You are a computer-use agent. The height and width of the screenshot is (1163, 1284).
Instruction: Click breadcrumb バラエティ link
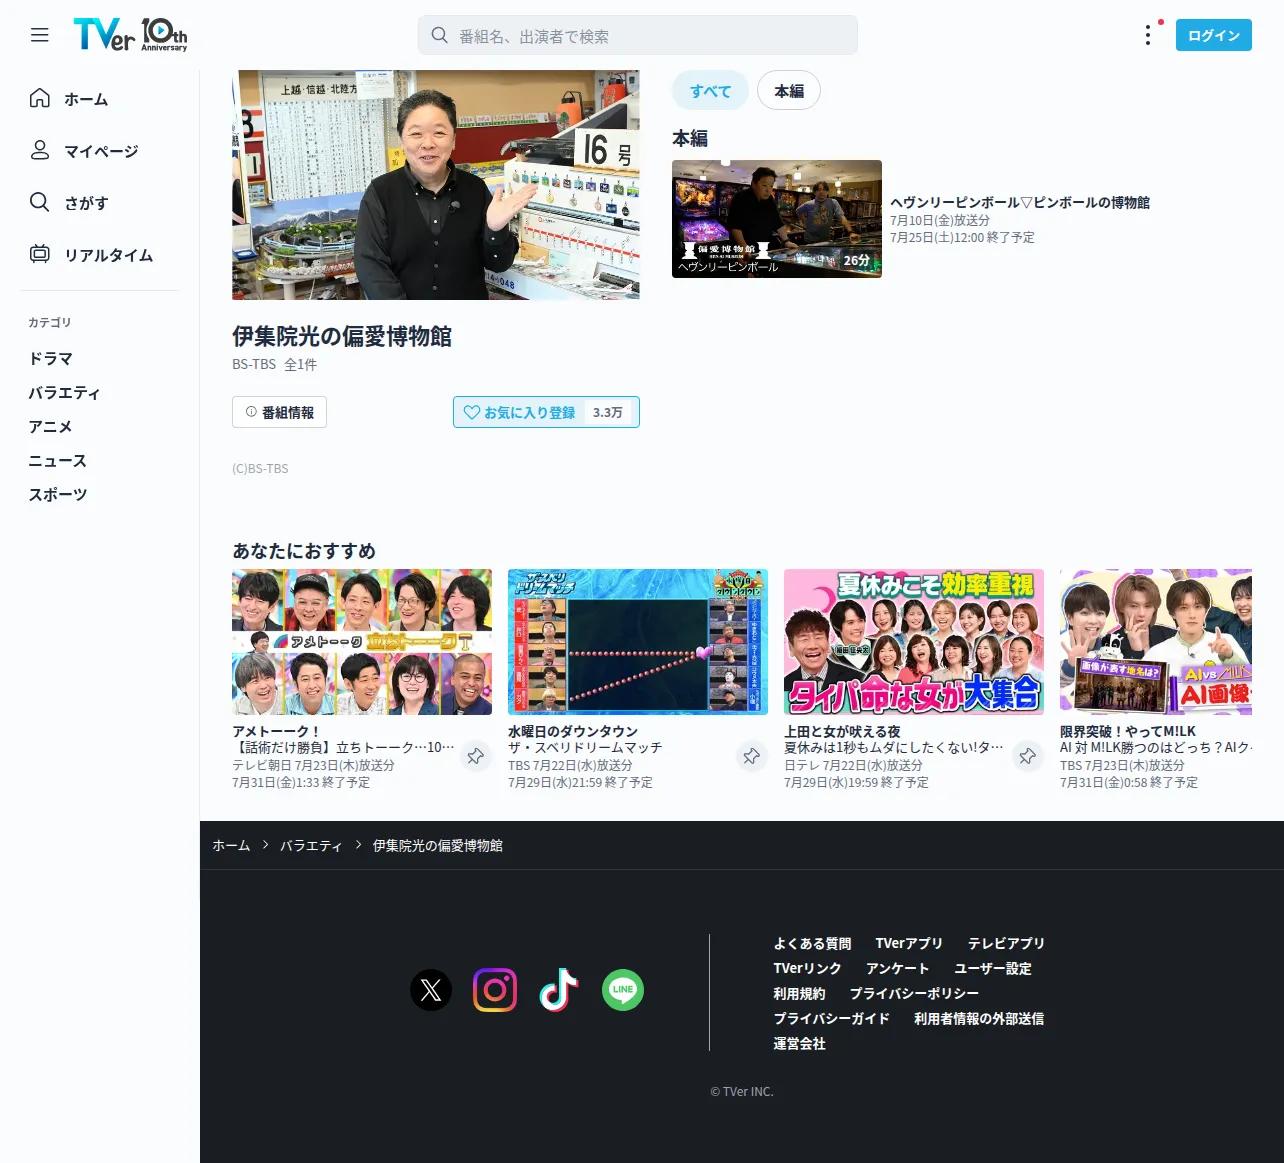click(x=311, y=846)
